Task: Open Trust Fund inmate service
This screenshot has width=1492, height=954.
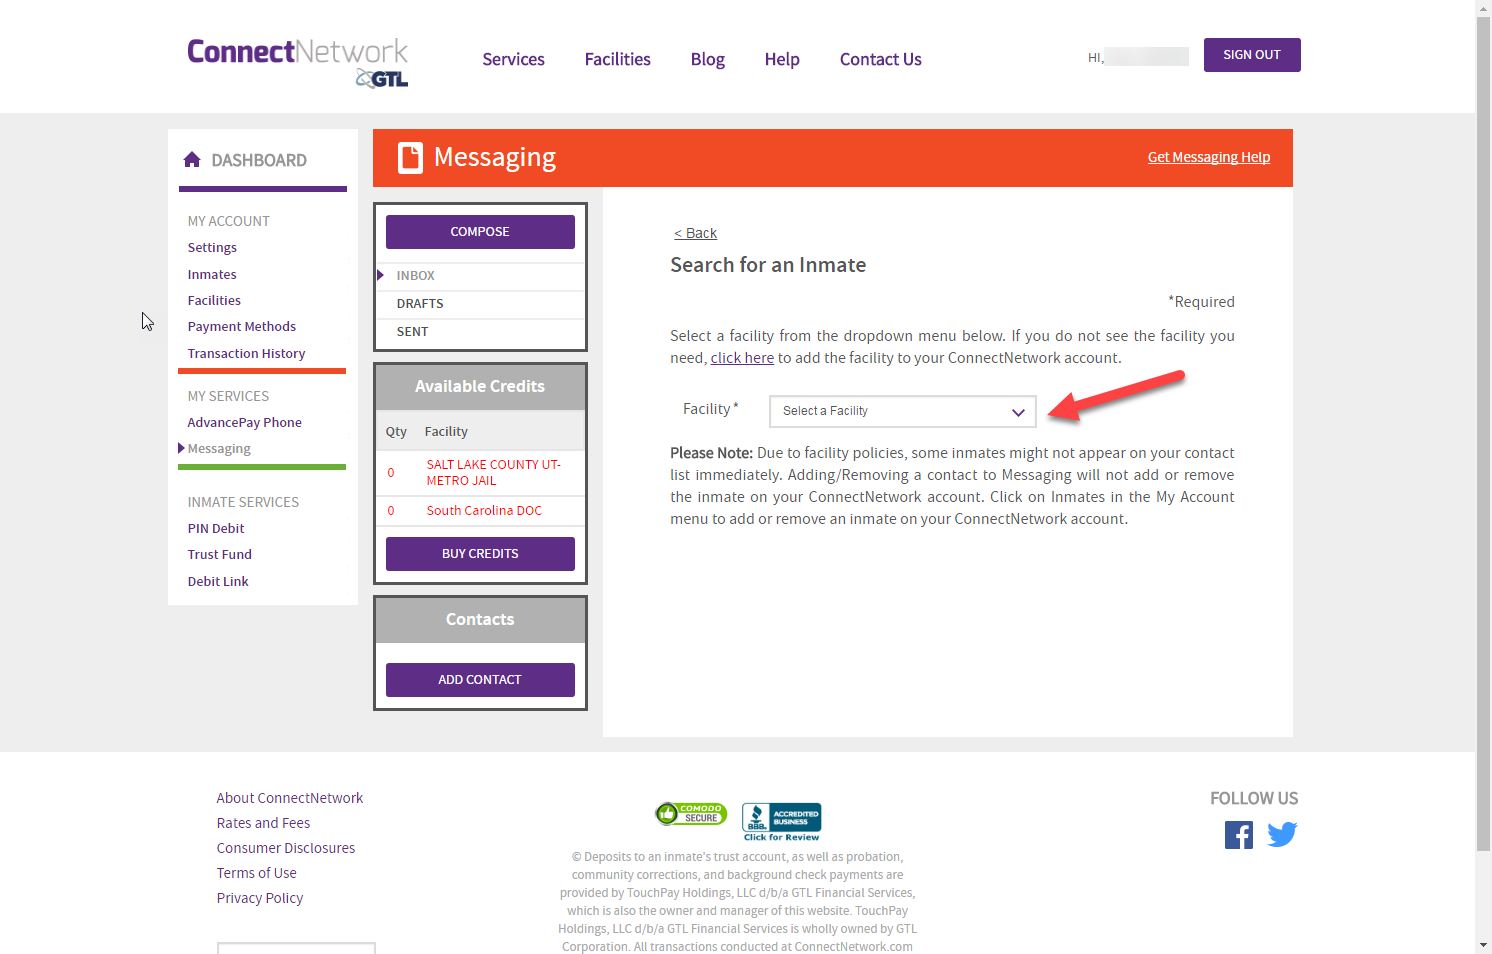Action: tap(220, 555)
